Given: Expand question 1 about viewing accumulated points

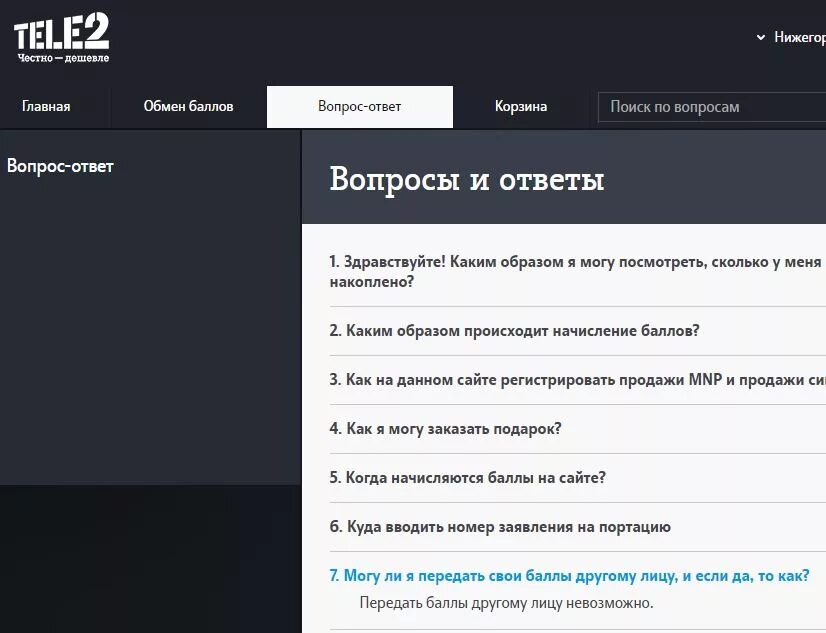Looking at the screenshot, I should pos(577,272).
